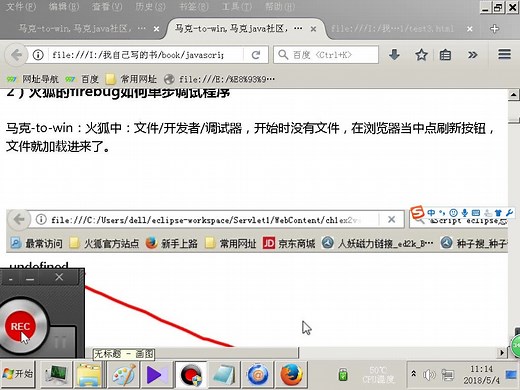Open Sogou emoticon smiley icon

pos(453,212)
